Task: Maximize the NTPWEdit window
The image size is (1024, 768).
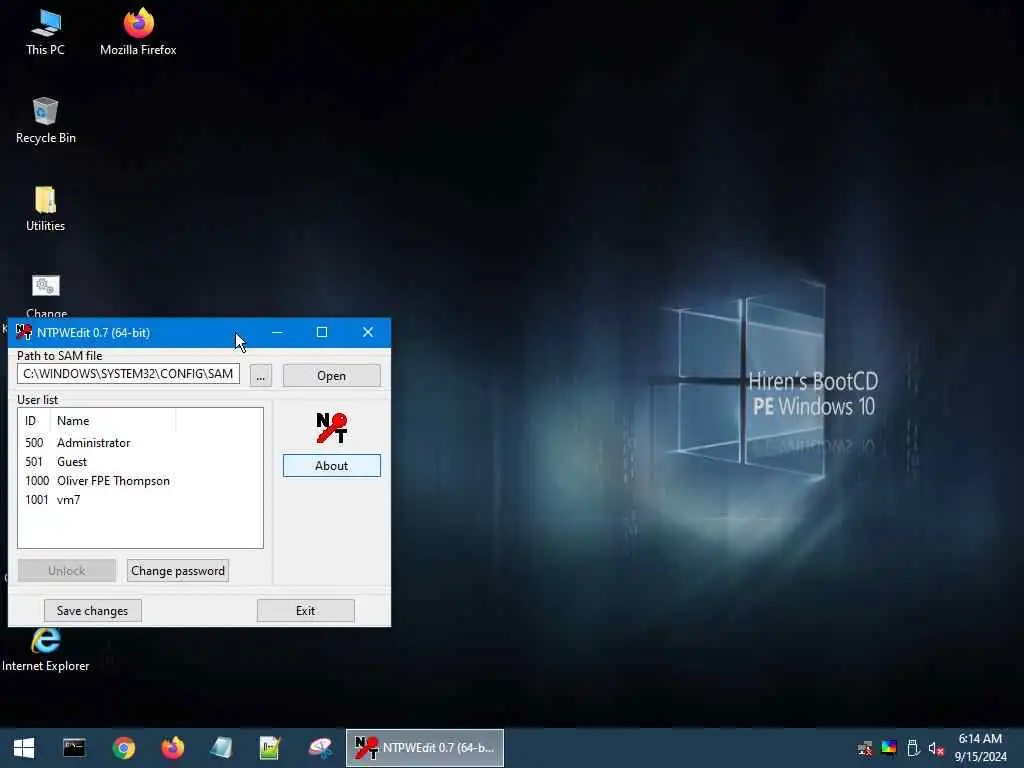Action: (322, 332)
